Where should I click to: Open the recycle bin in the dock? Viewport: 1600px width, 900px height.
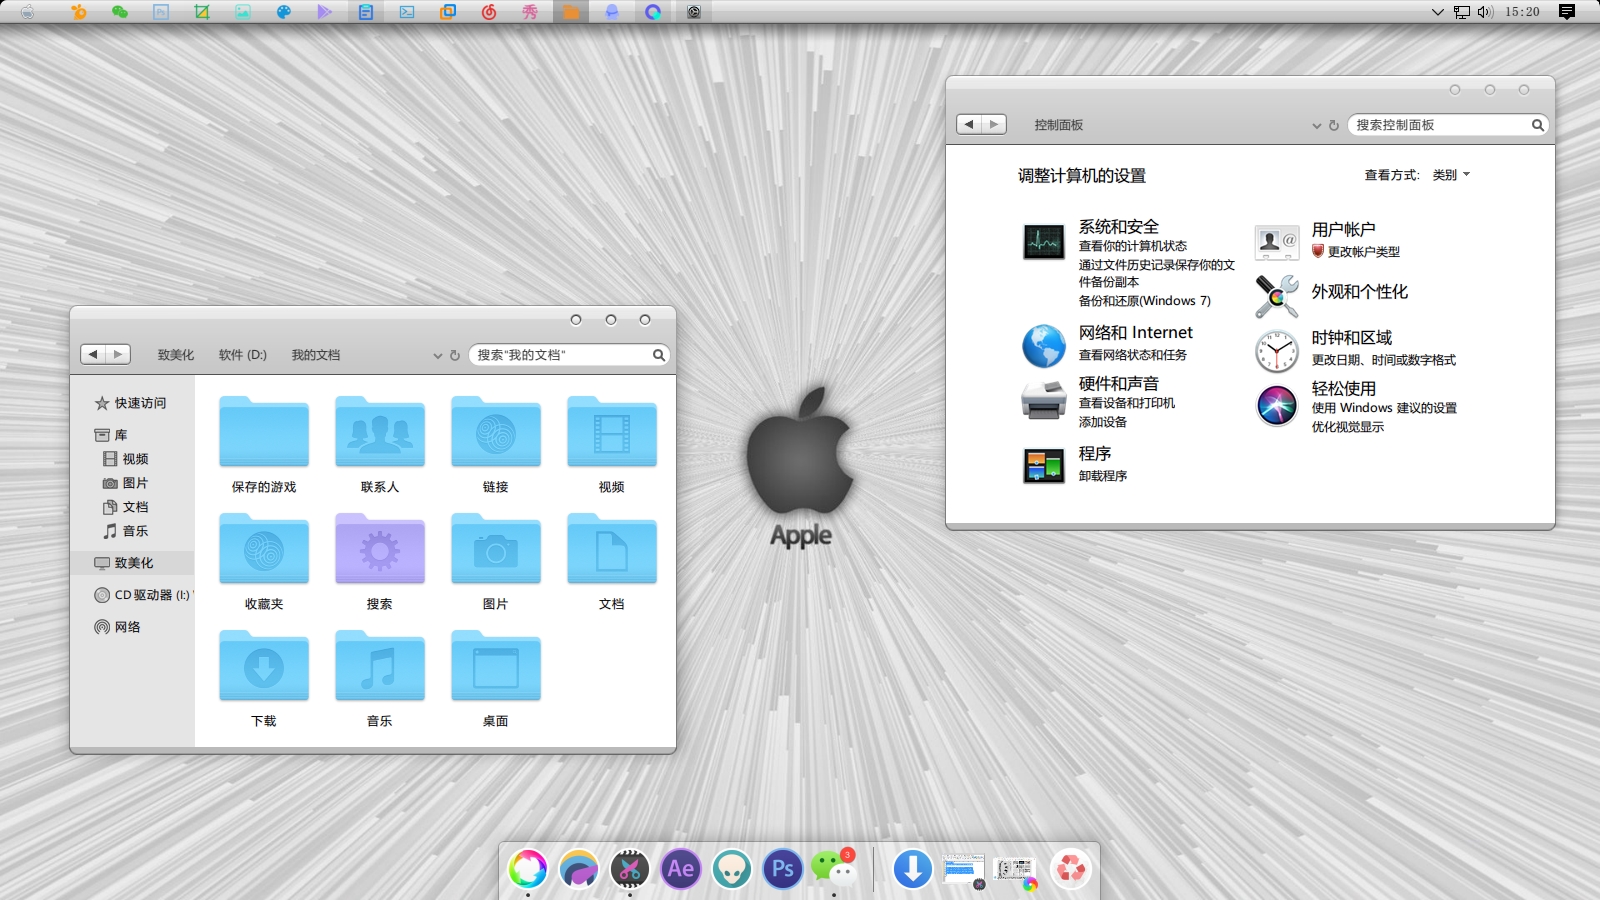pyautogui.click(x=1071, y=869)
